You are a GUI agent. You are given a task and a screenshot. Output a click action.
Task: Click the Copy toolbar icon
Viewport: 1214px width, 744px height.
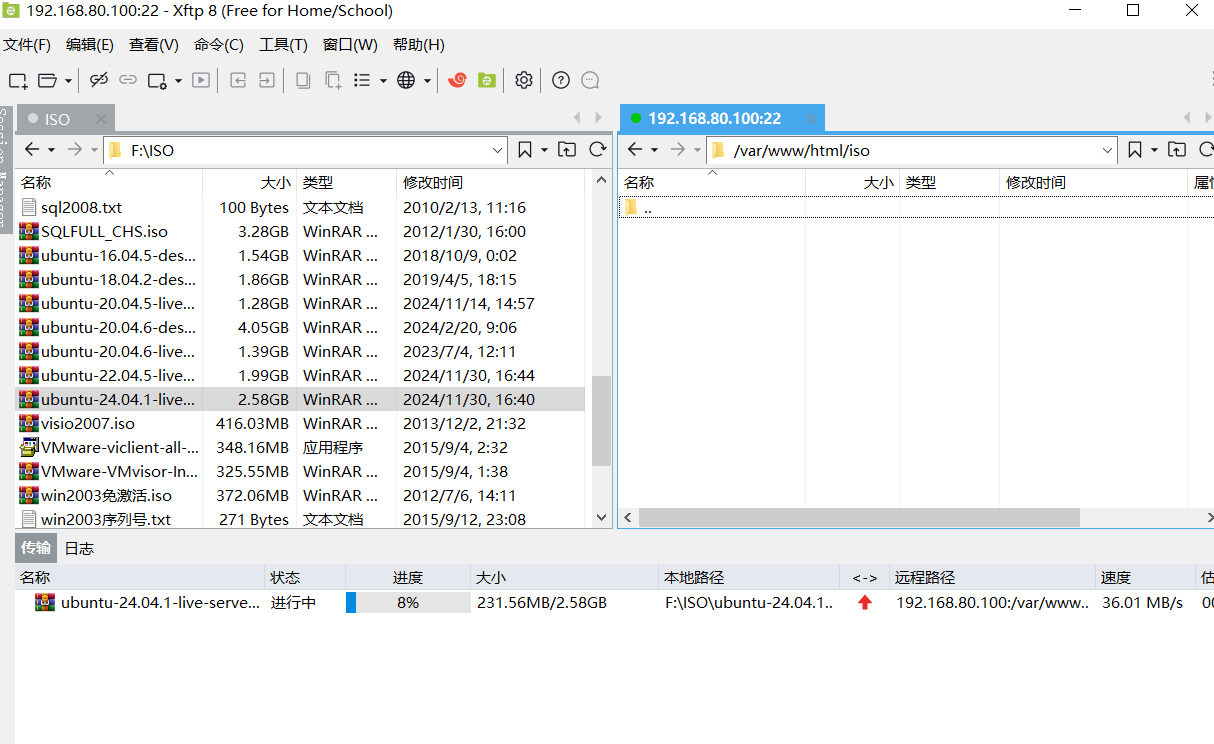[303, 80]
